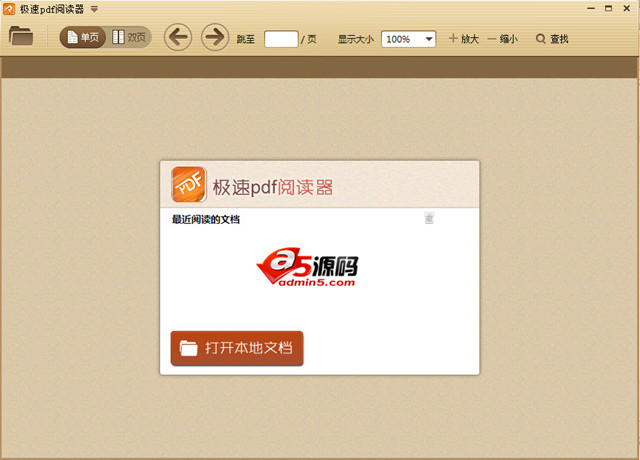This screenshot has width=640, height=460.
Task: Click the orange PDF logo icon
Action: tap(189, 184)
